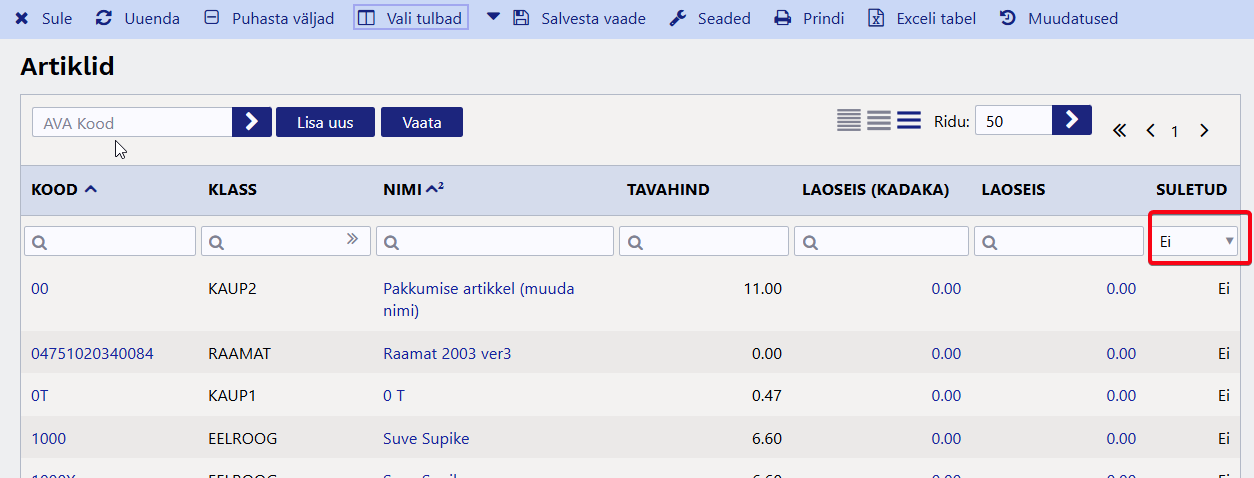Expand the arrow next to Salvesta vaade
This screenshot has width=1254, height=478.
493,17
